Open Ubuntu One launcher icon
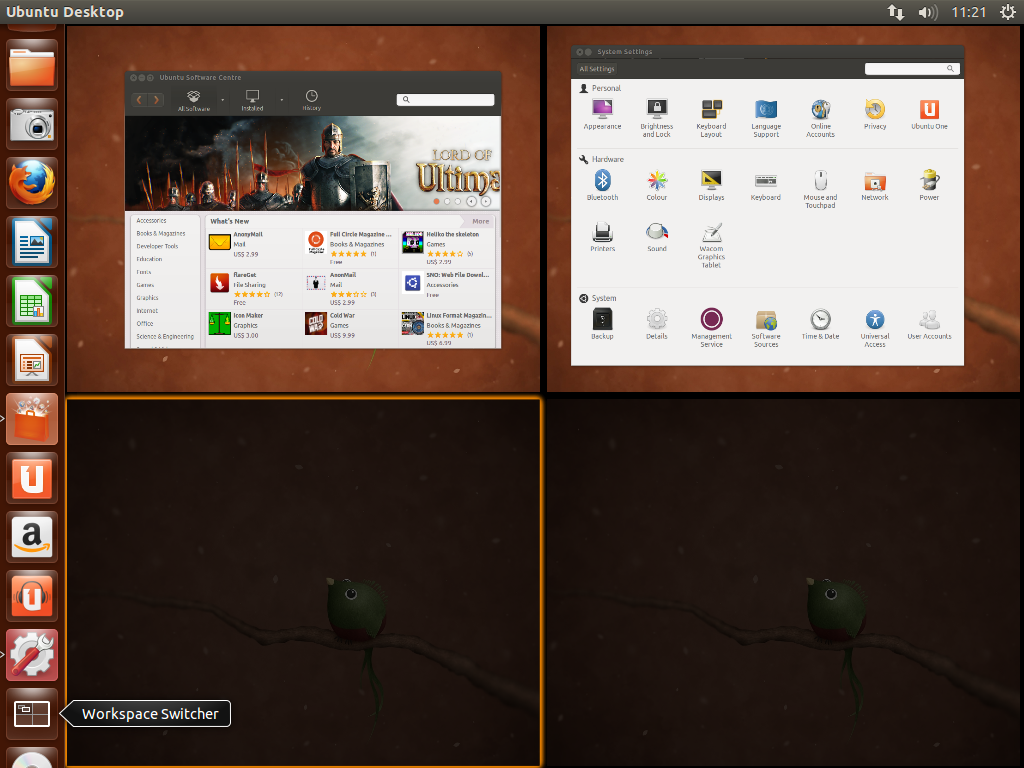1024x768 pixels. coord(32,477)
